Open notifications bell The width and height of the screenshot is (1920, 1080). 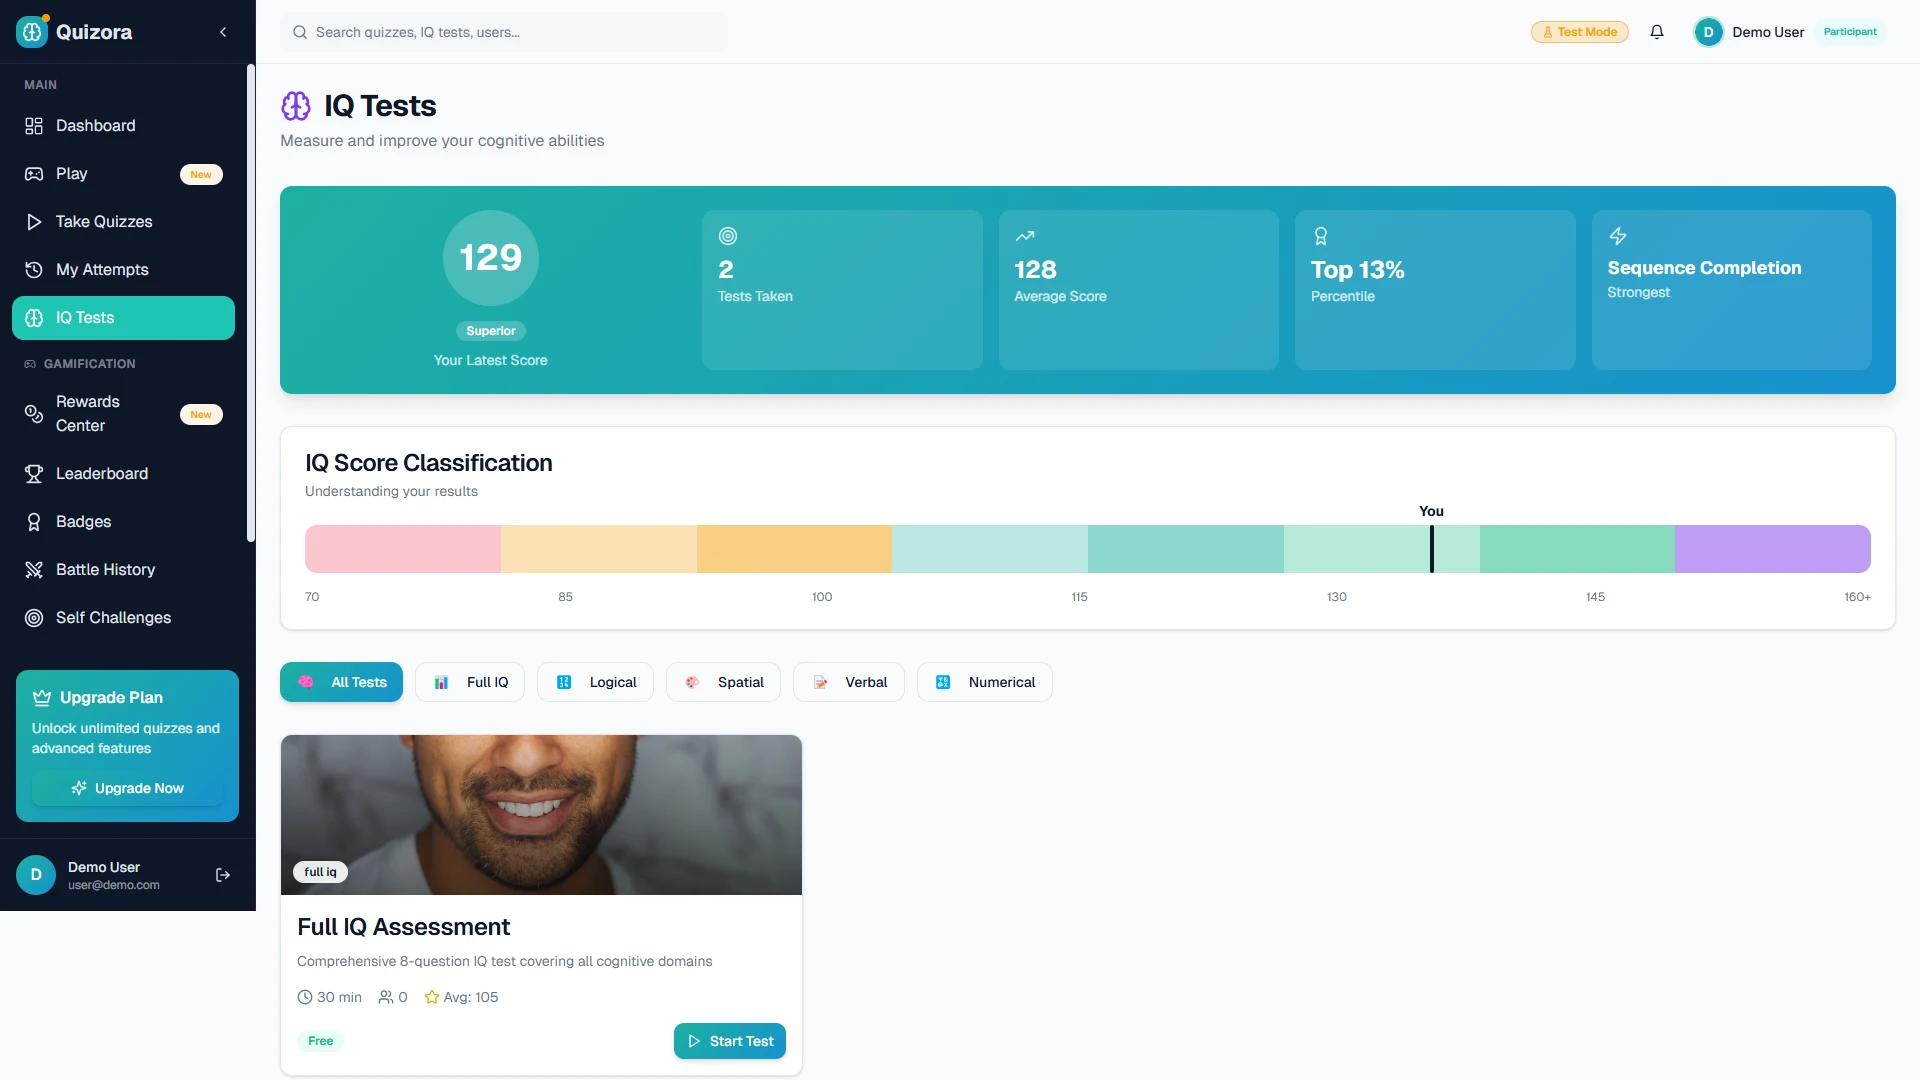click(1657, 32)
